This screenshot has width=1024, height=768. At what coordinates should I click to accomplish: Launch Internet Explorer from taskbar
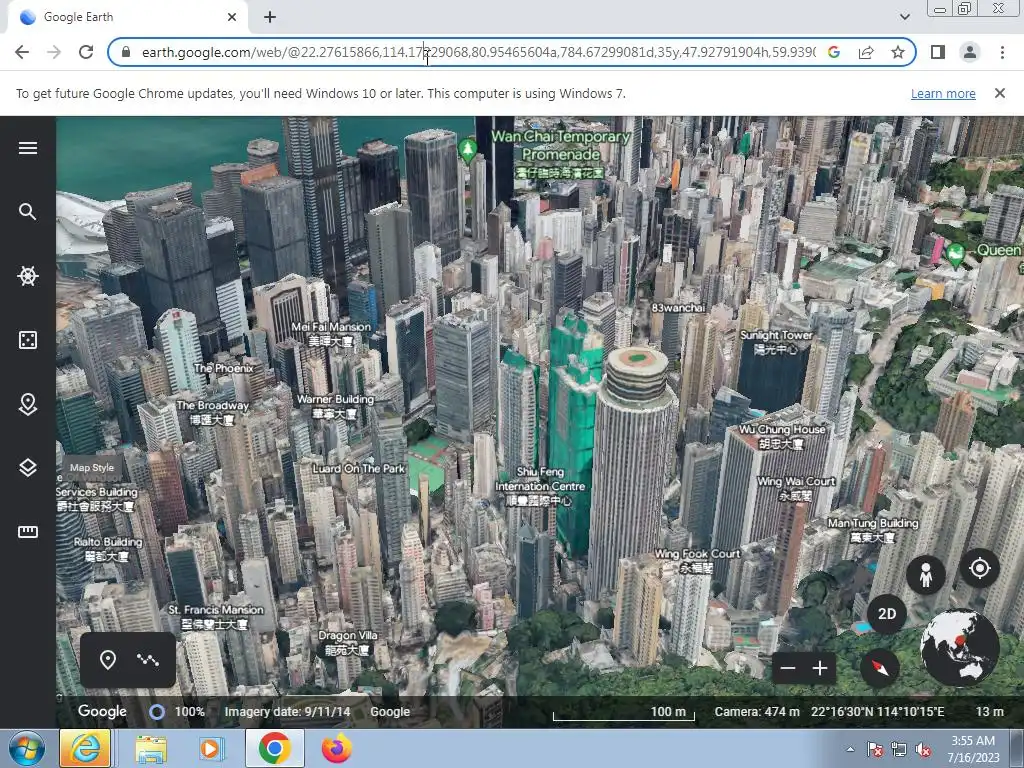tap(85, 748)
